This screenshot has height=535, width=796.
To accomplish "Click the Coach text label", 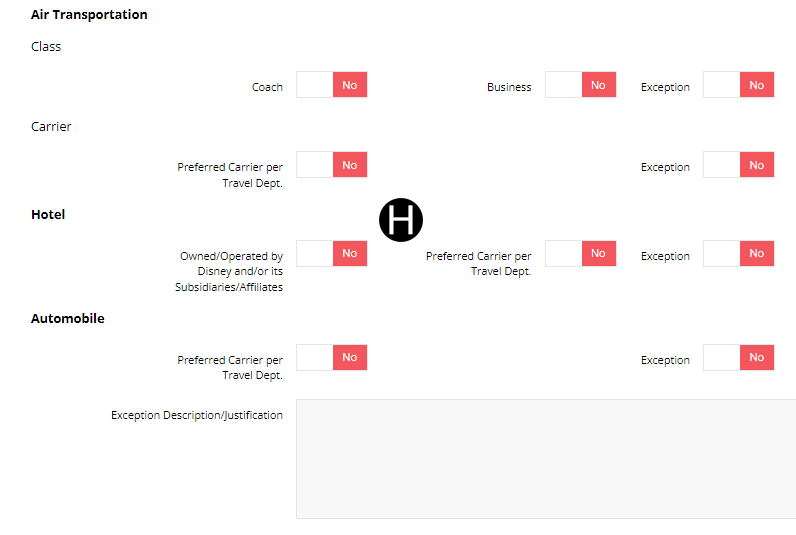I will coord(267,88).
